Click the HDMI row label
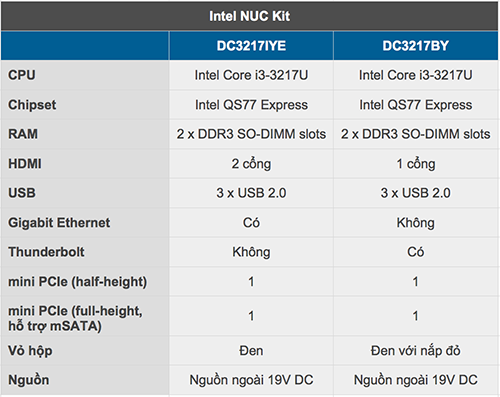This screenshot has width=500, height=397. (x=25, y=164)
